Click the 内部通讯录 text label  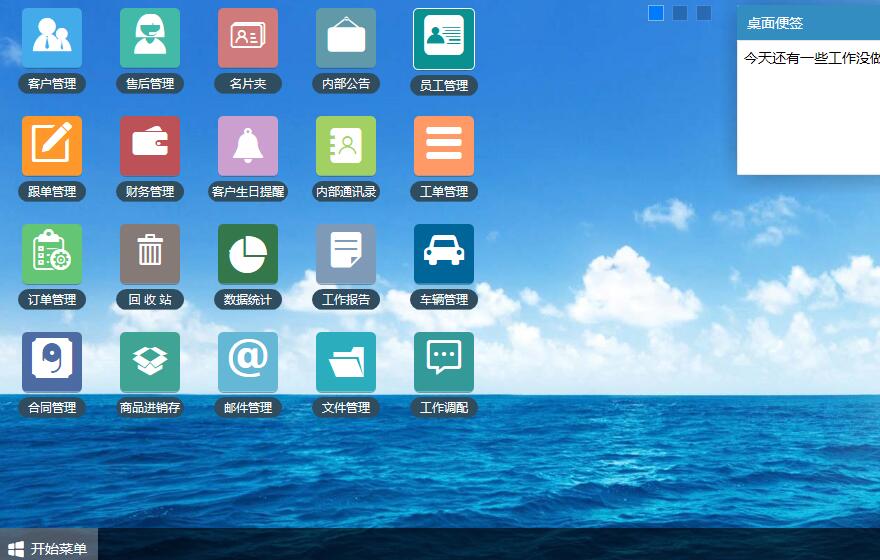(x=346, y=192)
